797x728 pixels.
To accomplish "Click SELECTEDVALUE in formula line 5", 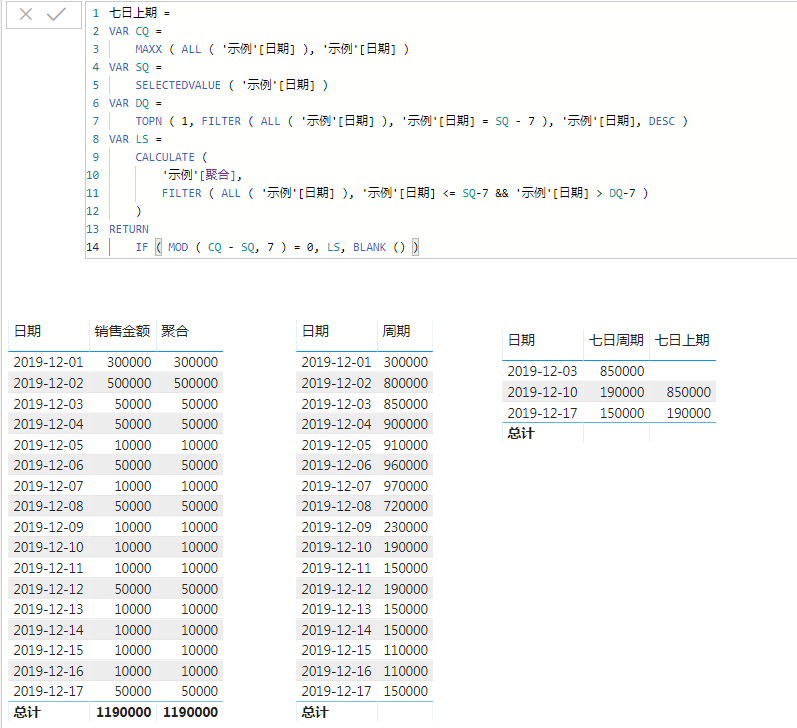I will [x=178, y=85].
